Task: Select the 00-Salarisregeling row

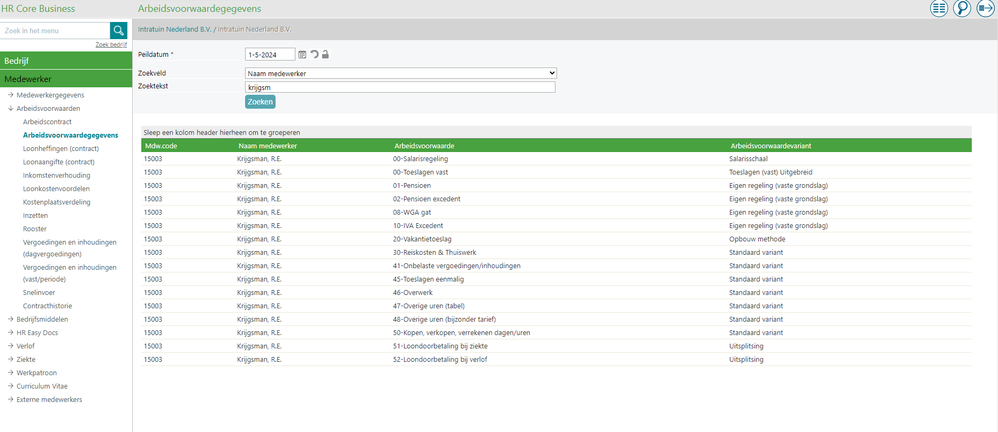Action: tap(556, 158)
